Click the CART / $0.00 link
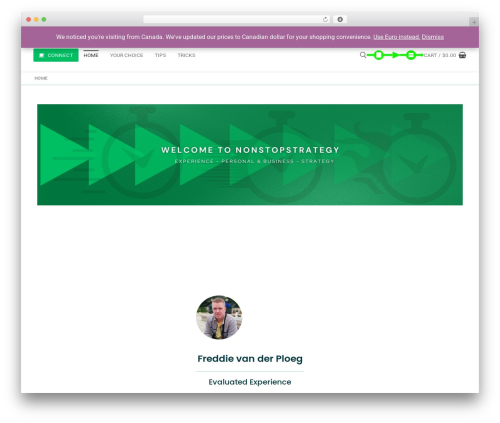The width and height of the screenshot is (500, 423). pyautogui.click(x=440, y=55)
